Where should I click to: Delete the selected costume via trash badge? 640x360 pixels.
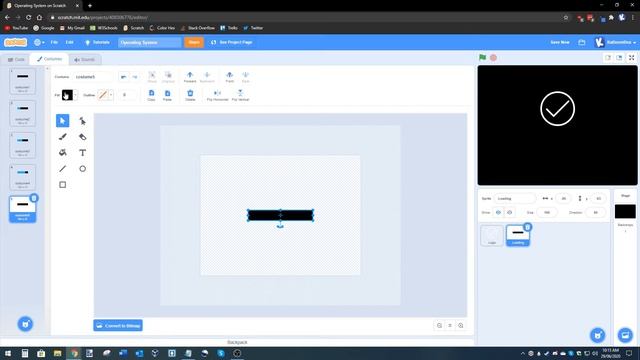(34, 198)
